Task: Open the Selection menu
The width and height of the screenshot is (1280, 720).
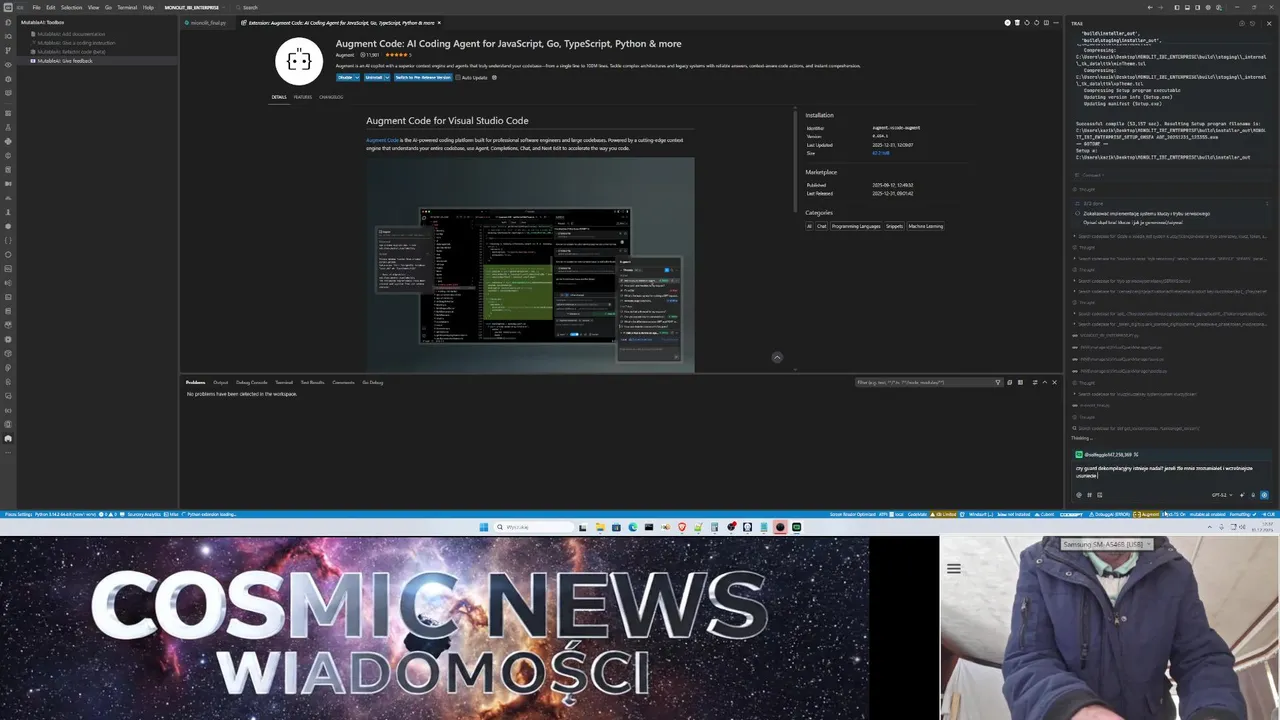Action: click(x=71, y=7)
